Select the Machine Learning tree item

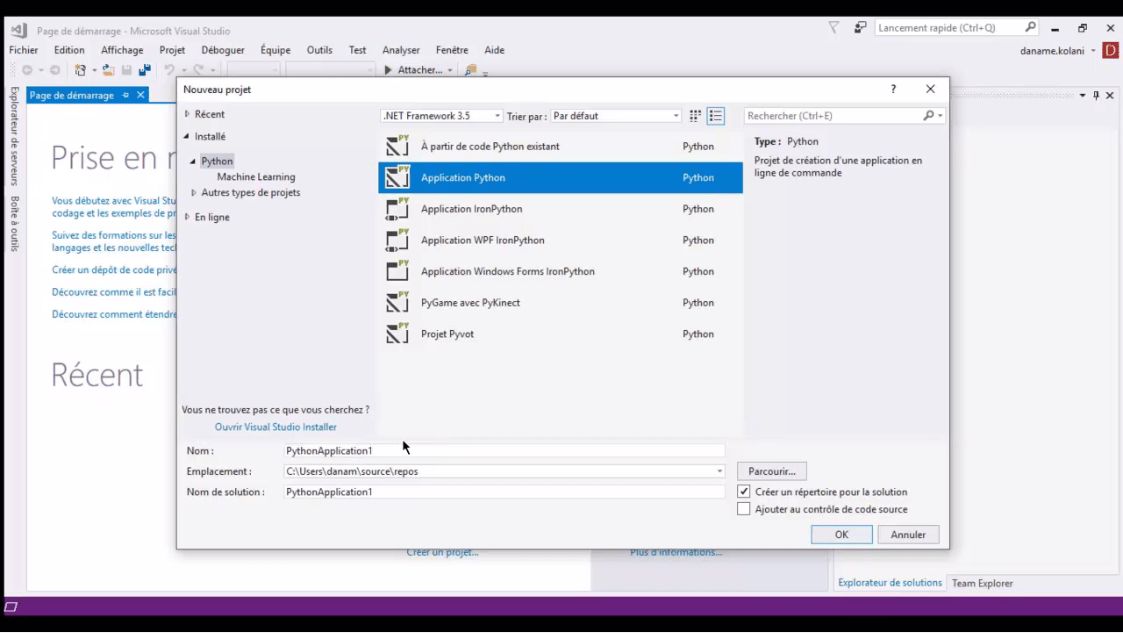pyautogui.click(x=256, y=177)
